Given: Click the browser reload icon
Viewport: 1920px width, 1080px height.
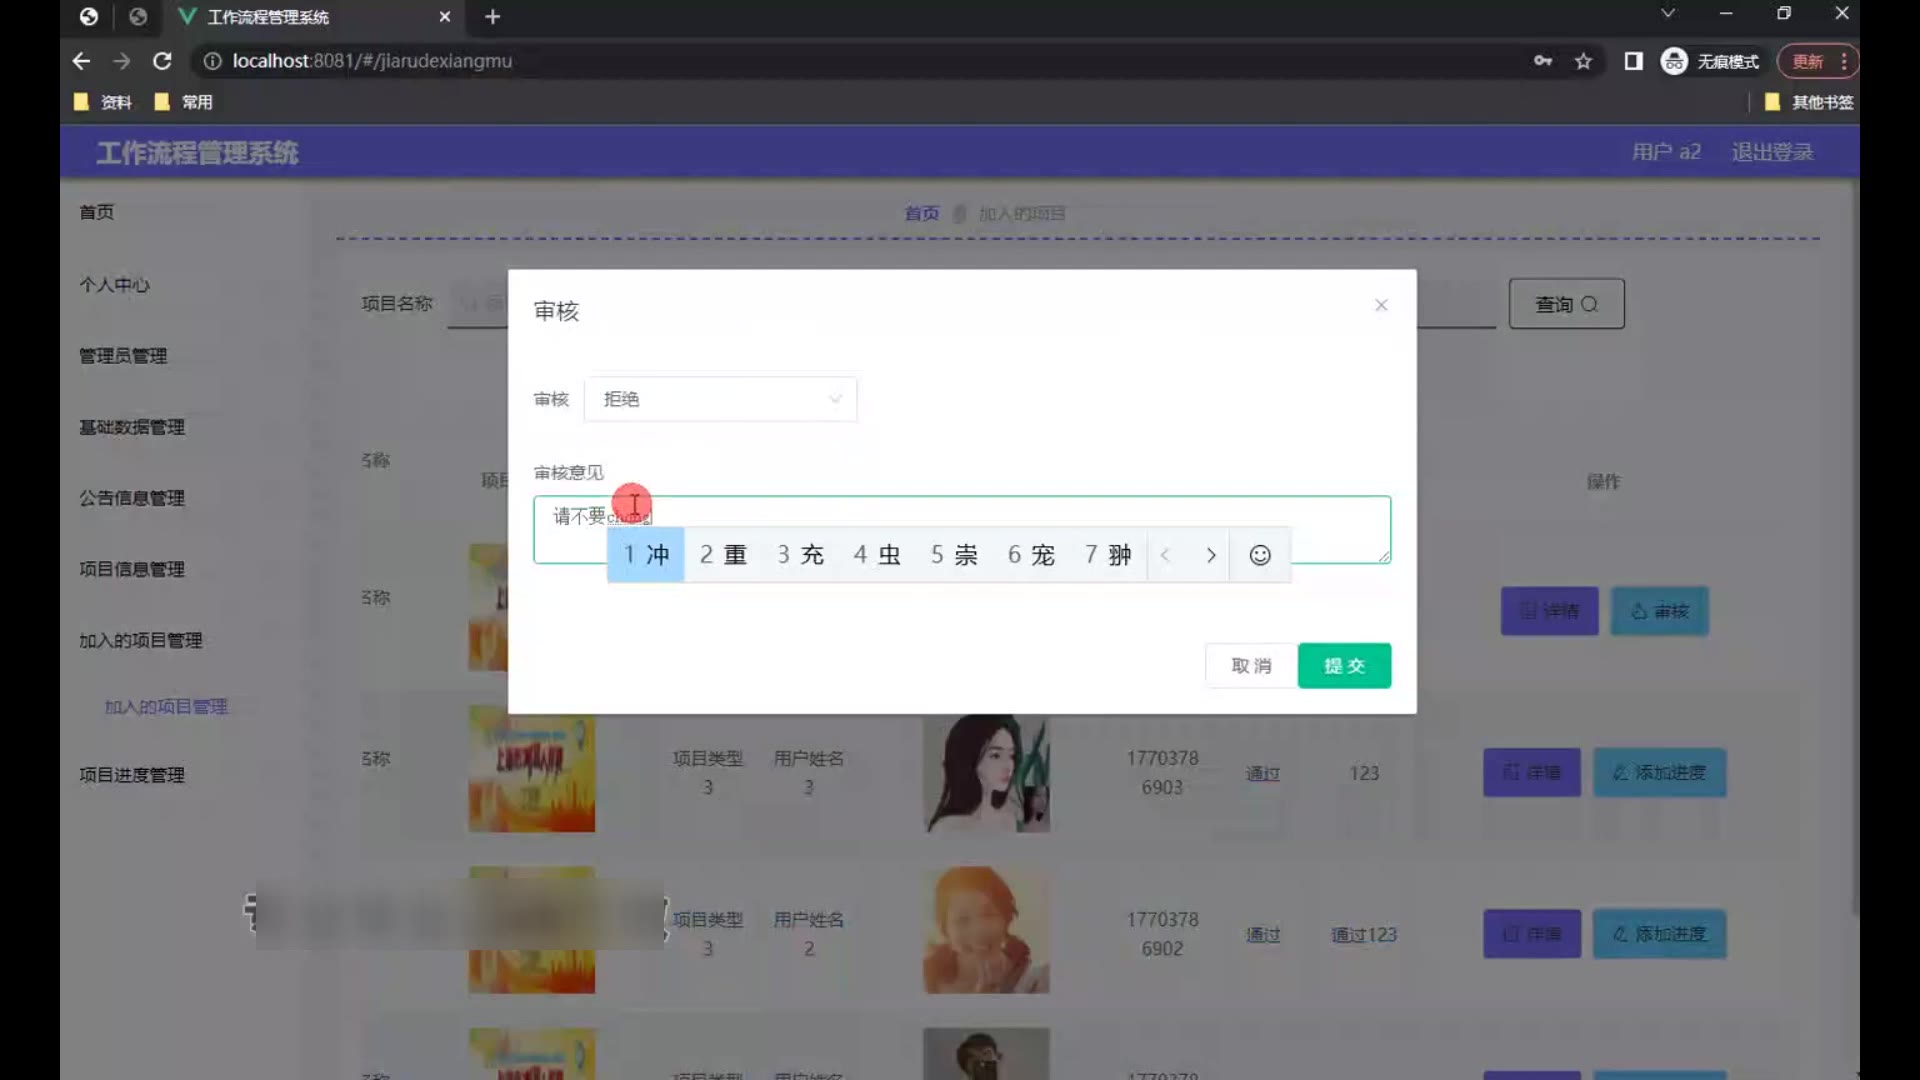Looking at the screenshot, I should point(162,61).
